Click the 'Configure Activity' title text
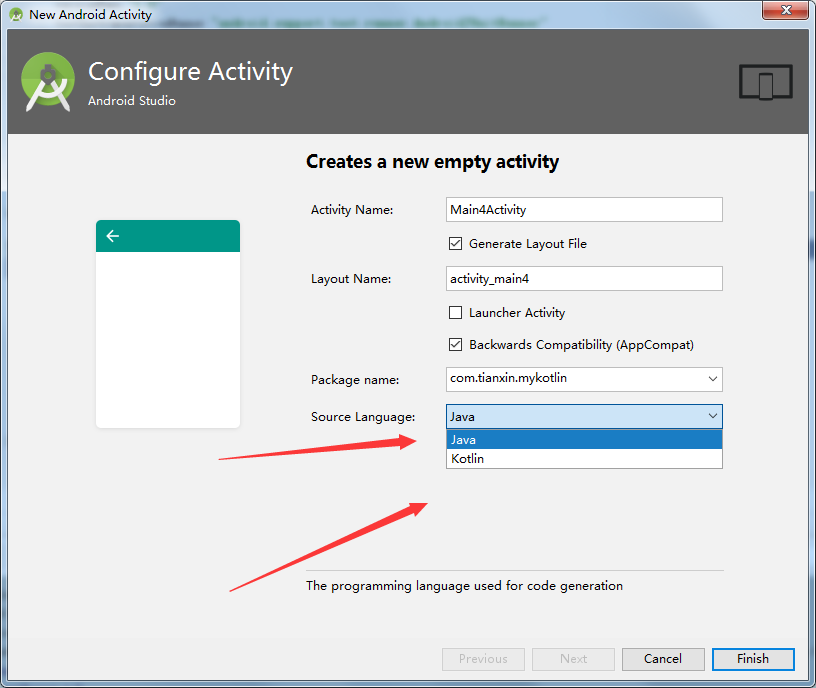Image resolution: width=816 pixels, height=688 pixels. [190, 72]
